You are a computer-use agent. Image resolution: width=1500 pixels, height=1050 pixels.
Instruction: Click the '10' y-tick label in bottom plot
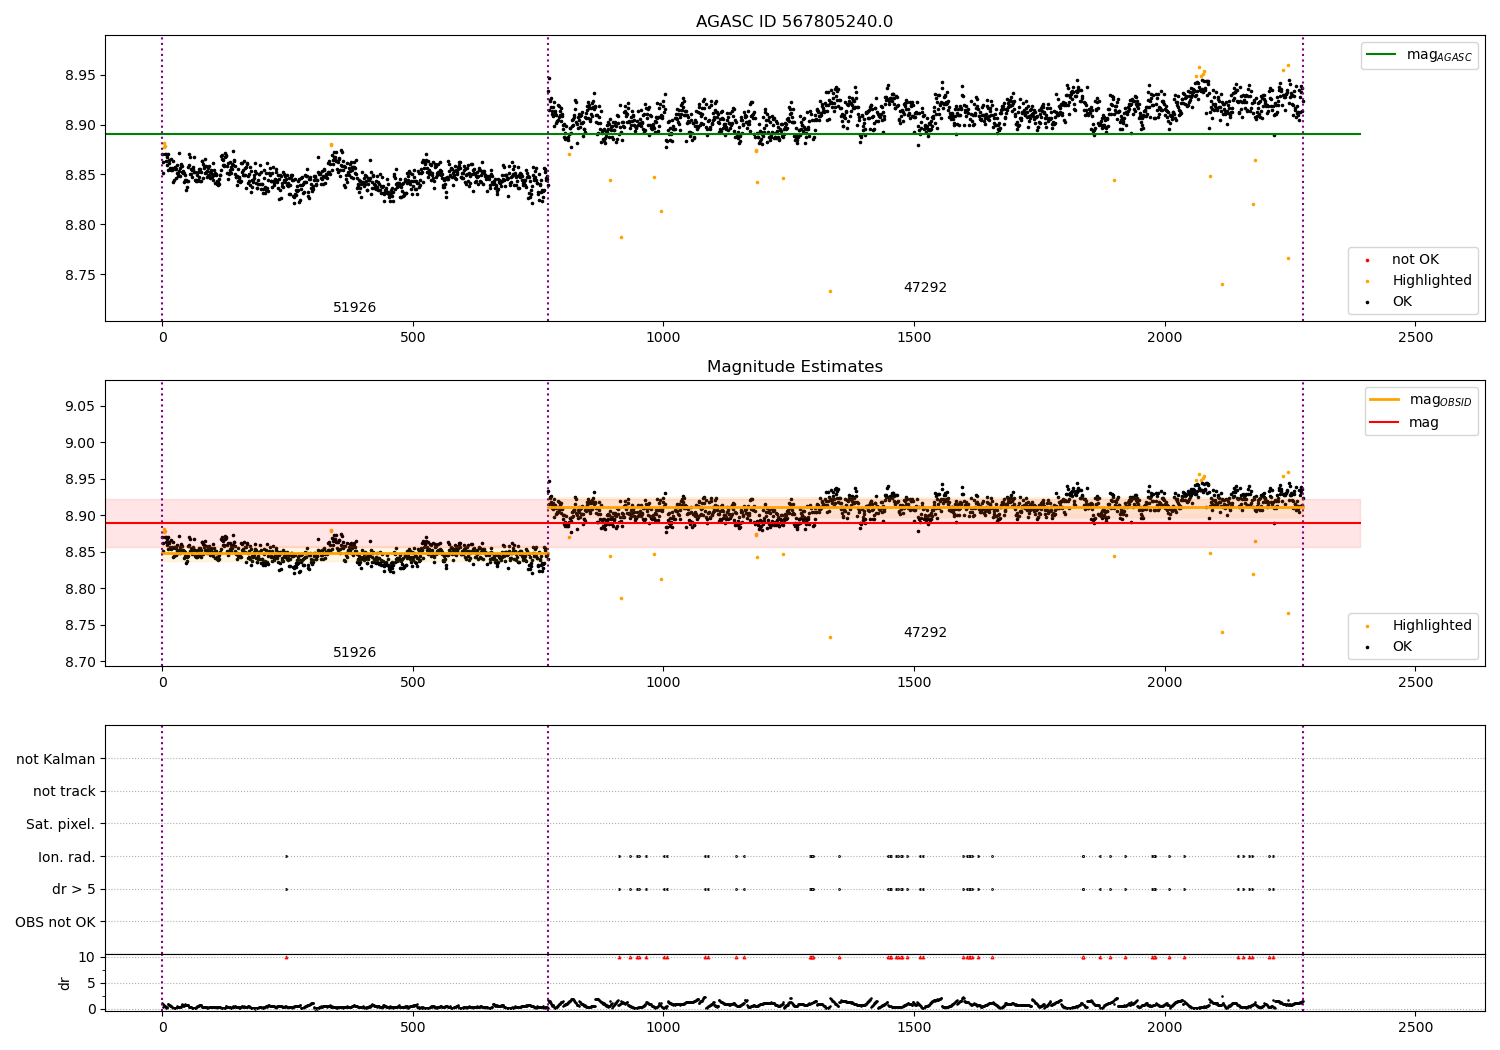click(87, 958)
